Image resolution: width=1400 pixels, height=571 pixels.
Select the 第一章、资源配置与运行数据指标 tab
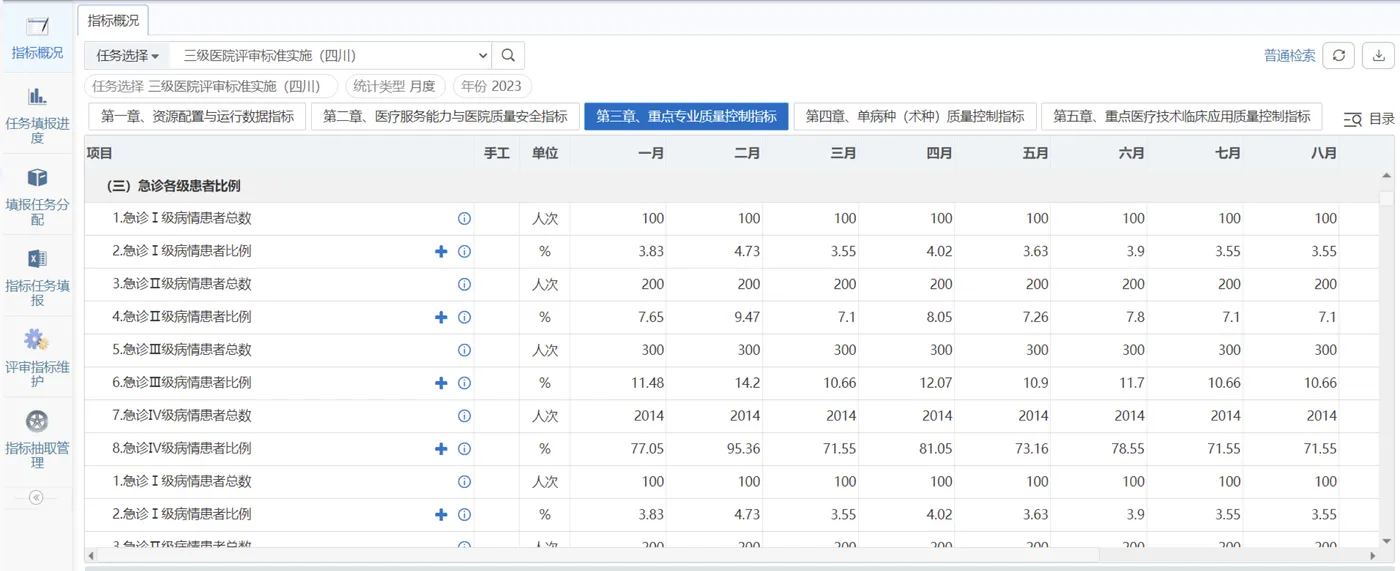pos(197,116)
